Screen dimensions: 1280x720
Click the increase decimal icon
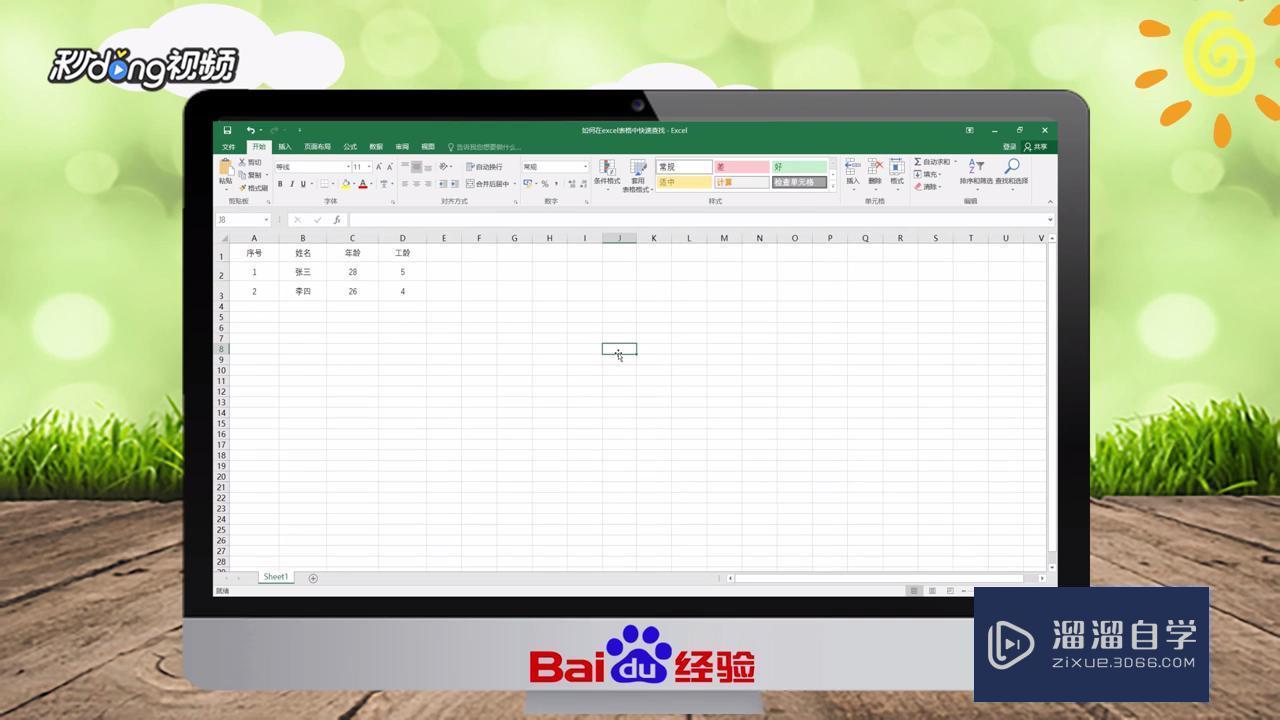point(571,184)
